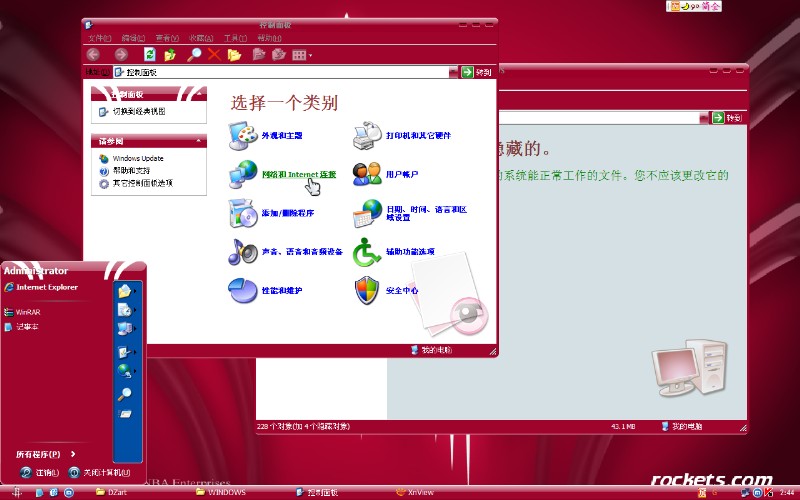Open 添加/删除程序 Add Remove Programs icon
The height and width of the screenshot is (500, 800).
pyautogui.click(x=243, y=213)
